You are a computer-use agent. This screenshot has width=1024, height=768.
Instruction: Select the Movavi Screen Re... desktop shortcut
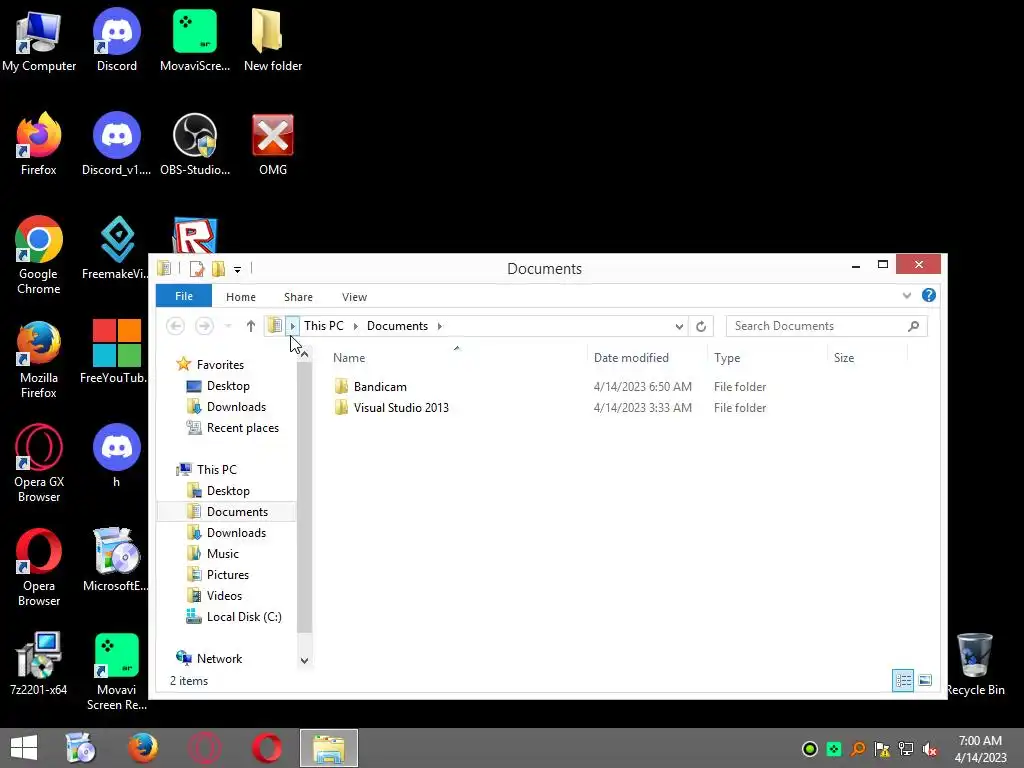tap(116, 671)
